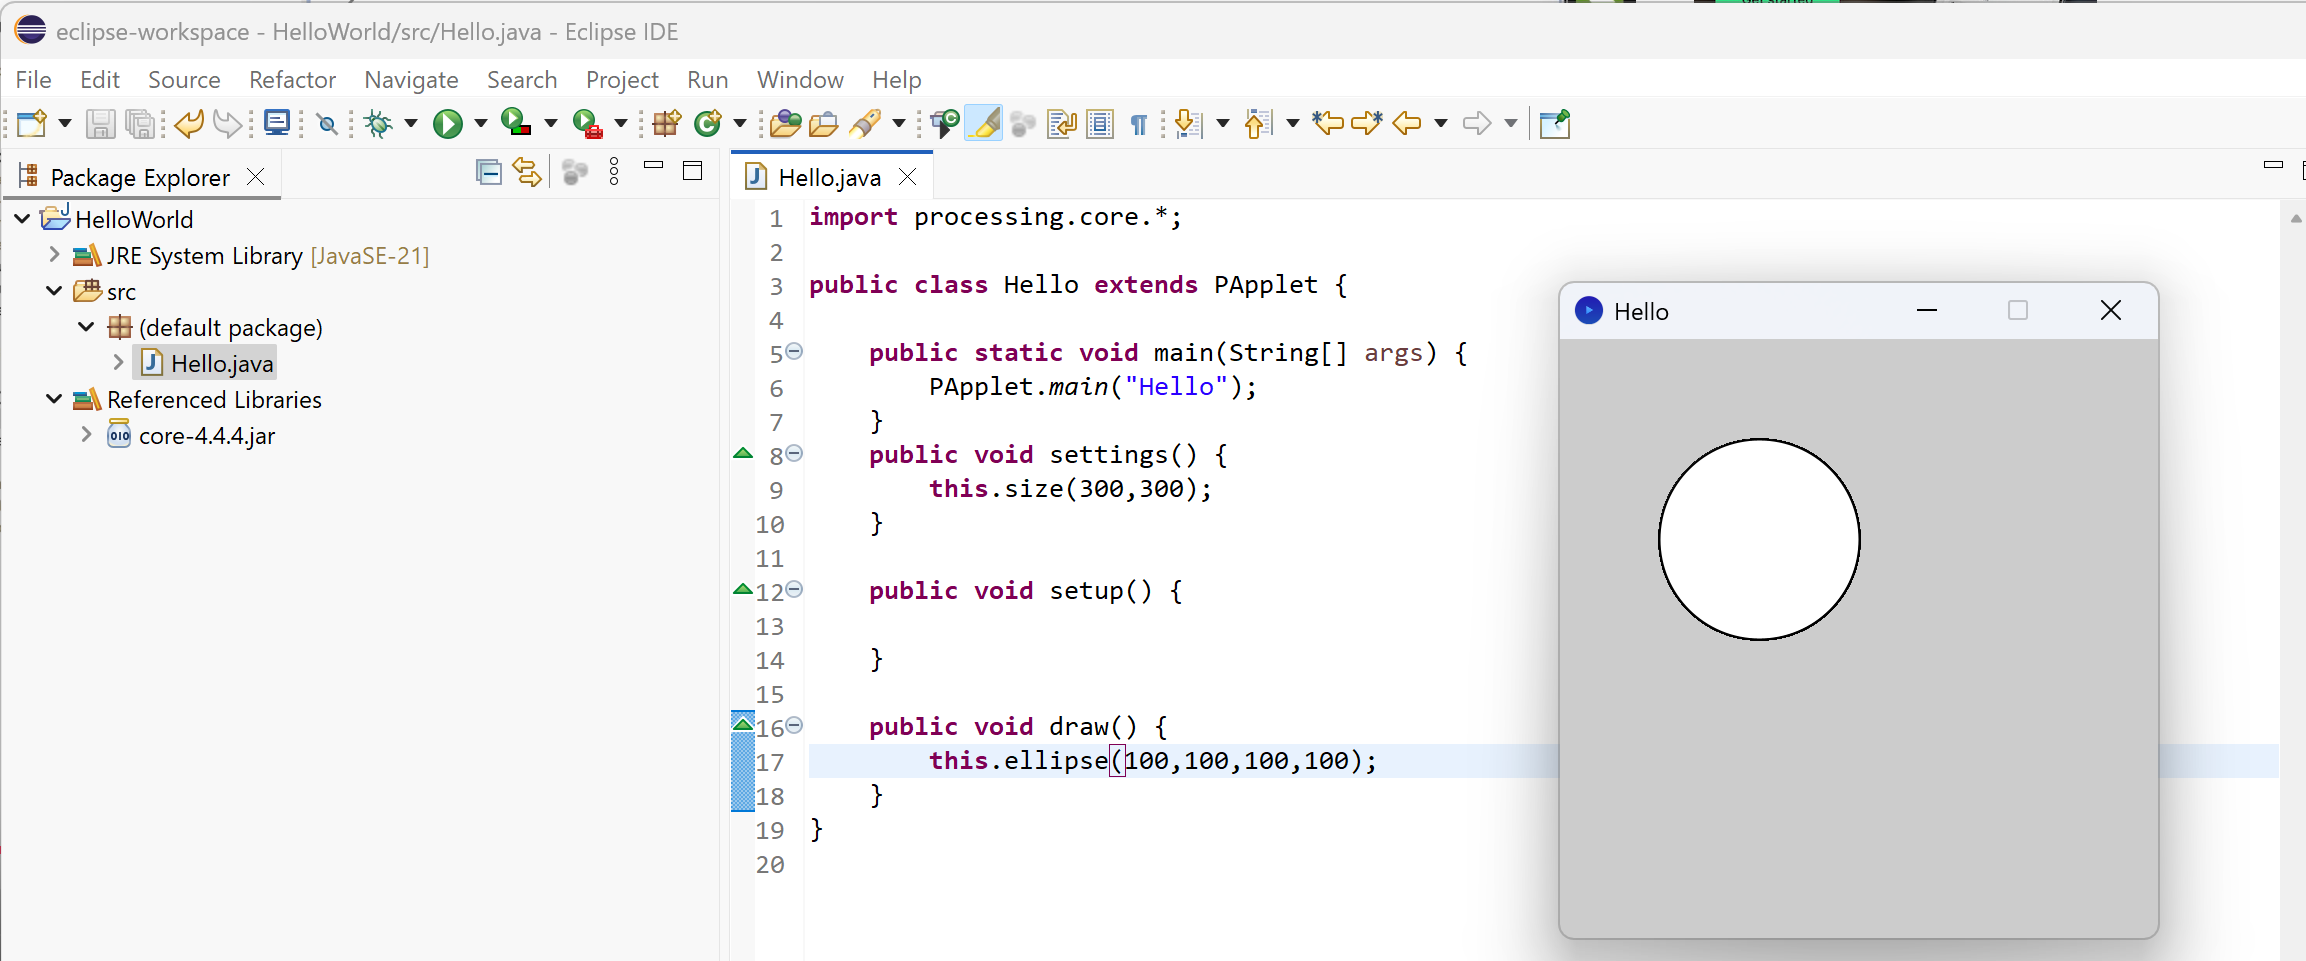The image size is (2306, 961).
Task: Start debugging with the bug icon
Action: tap(379, 123)
